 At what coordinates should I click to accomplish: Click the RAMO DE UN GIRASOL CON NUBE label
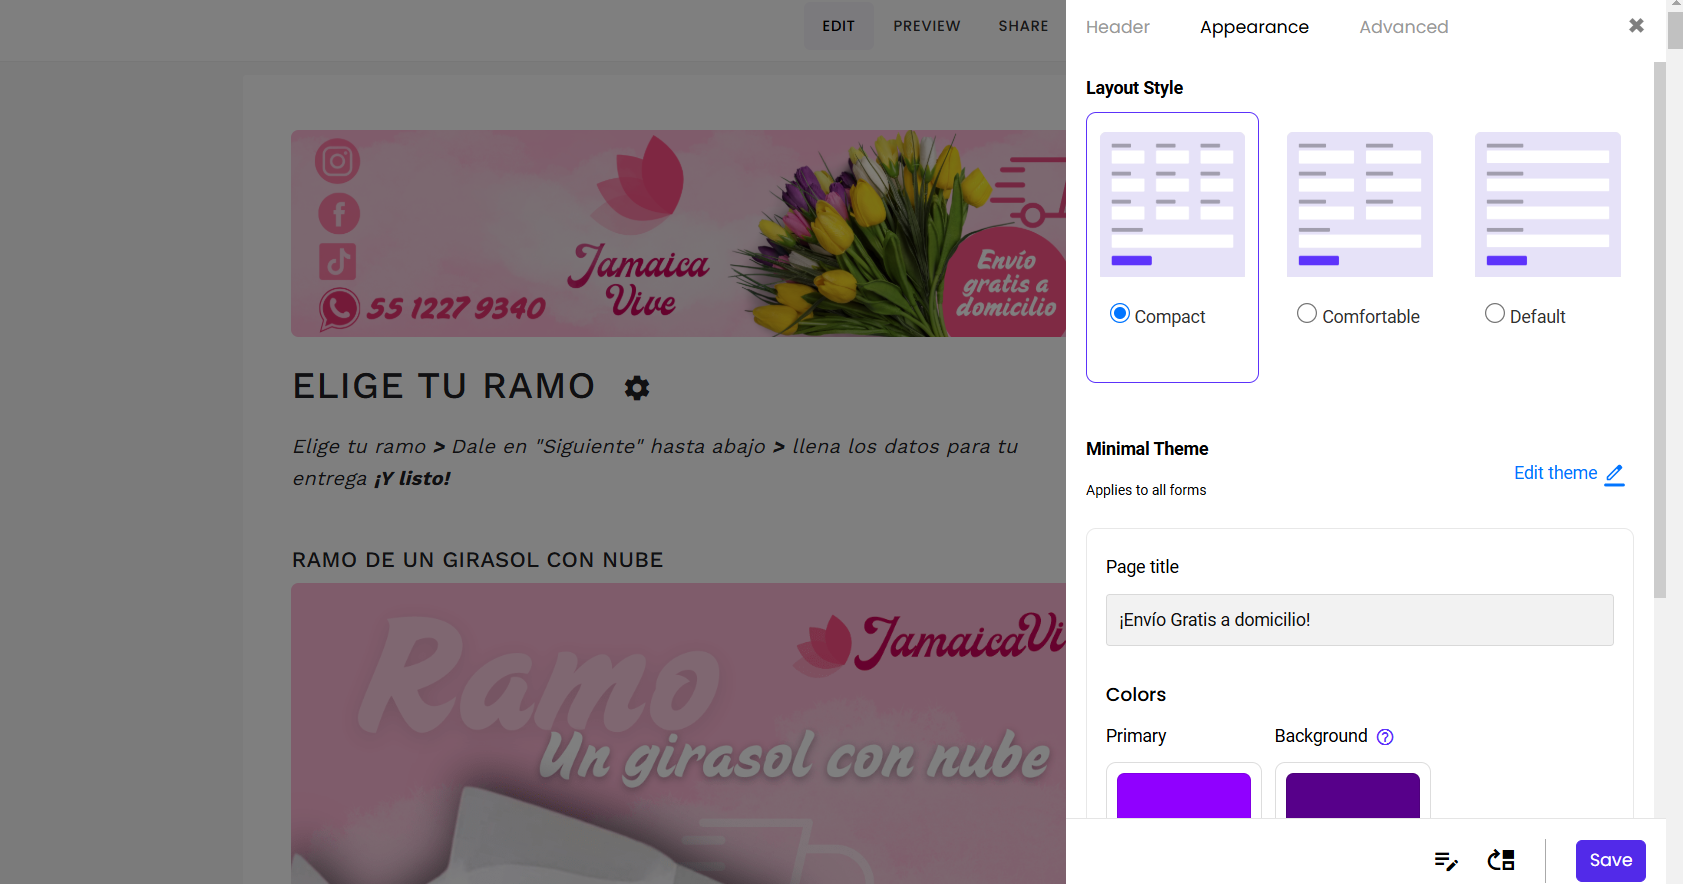478,560
